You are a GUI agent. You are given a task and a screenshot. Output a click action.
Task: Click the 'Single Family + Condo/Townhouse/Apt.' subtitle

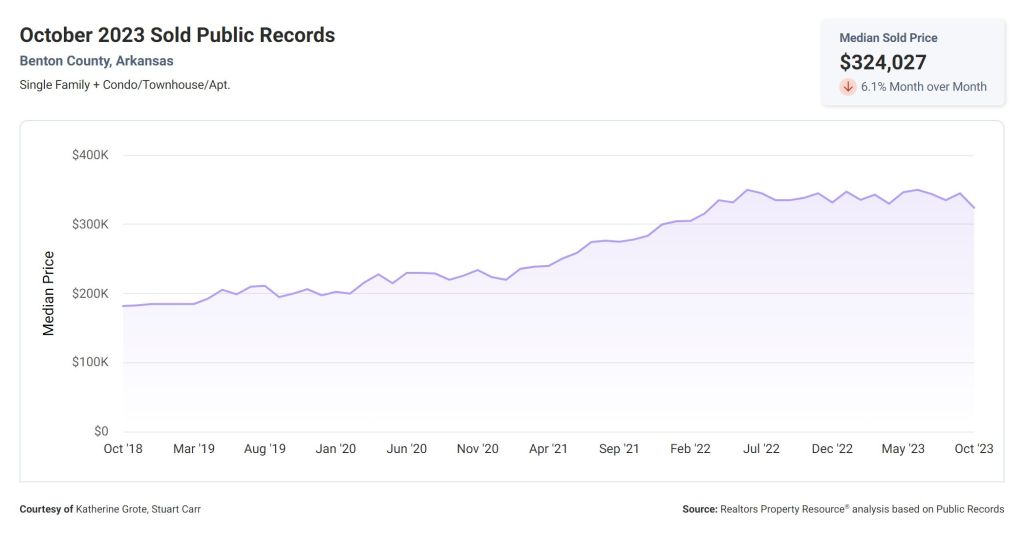125,85
